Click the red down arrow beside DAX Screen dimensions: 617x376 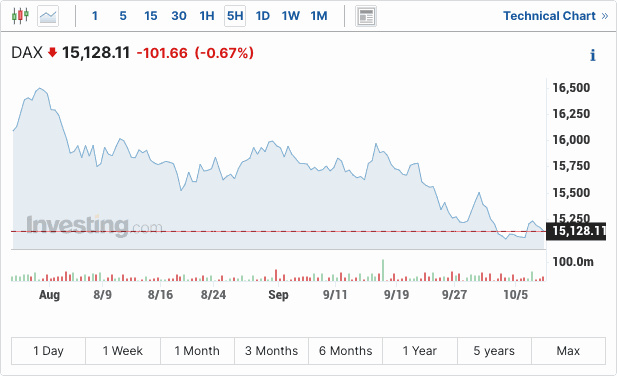click(52, 52)
